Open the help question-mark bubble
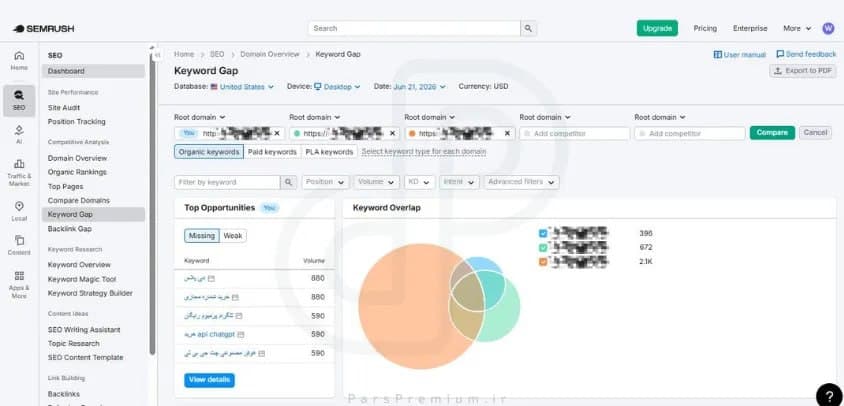This screenshot has width=844, height=406. (x=829, y=395)
